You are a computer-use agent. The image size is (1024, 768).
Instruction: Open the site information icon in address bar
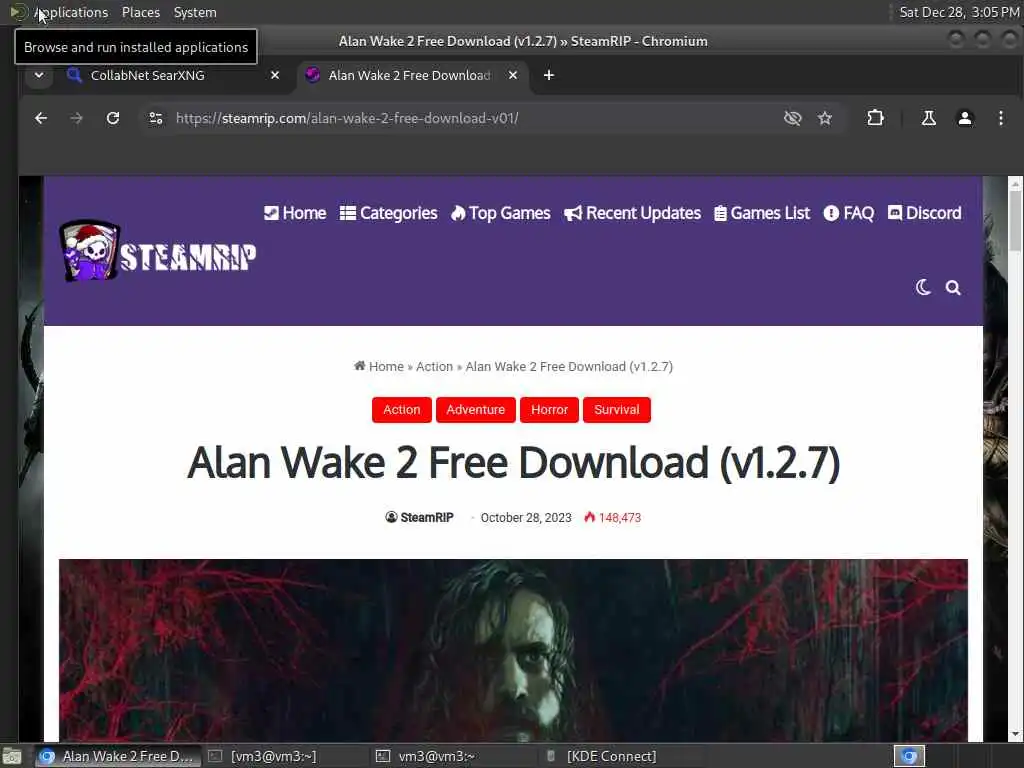(x=156, y=118)
